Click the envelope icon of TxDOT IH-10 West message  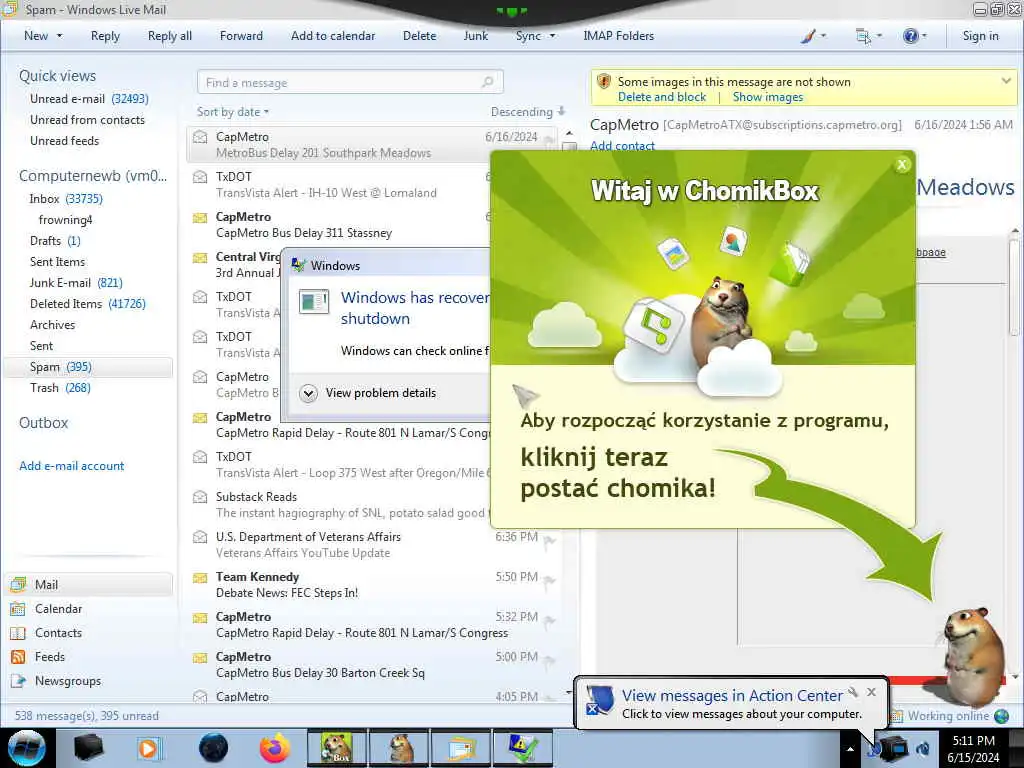click(x=200, y=176)
